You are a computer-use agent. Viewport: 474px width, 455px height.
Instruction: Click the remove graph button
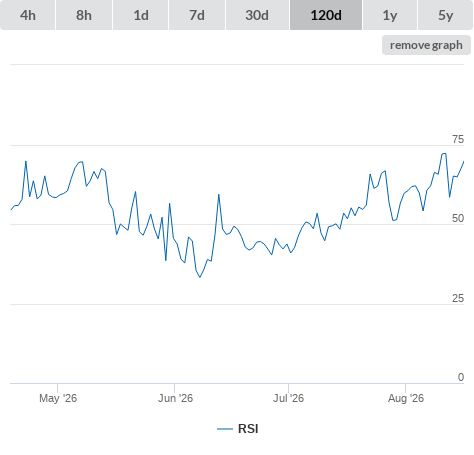click(426, 45)
